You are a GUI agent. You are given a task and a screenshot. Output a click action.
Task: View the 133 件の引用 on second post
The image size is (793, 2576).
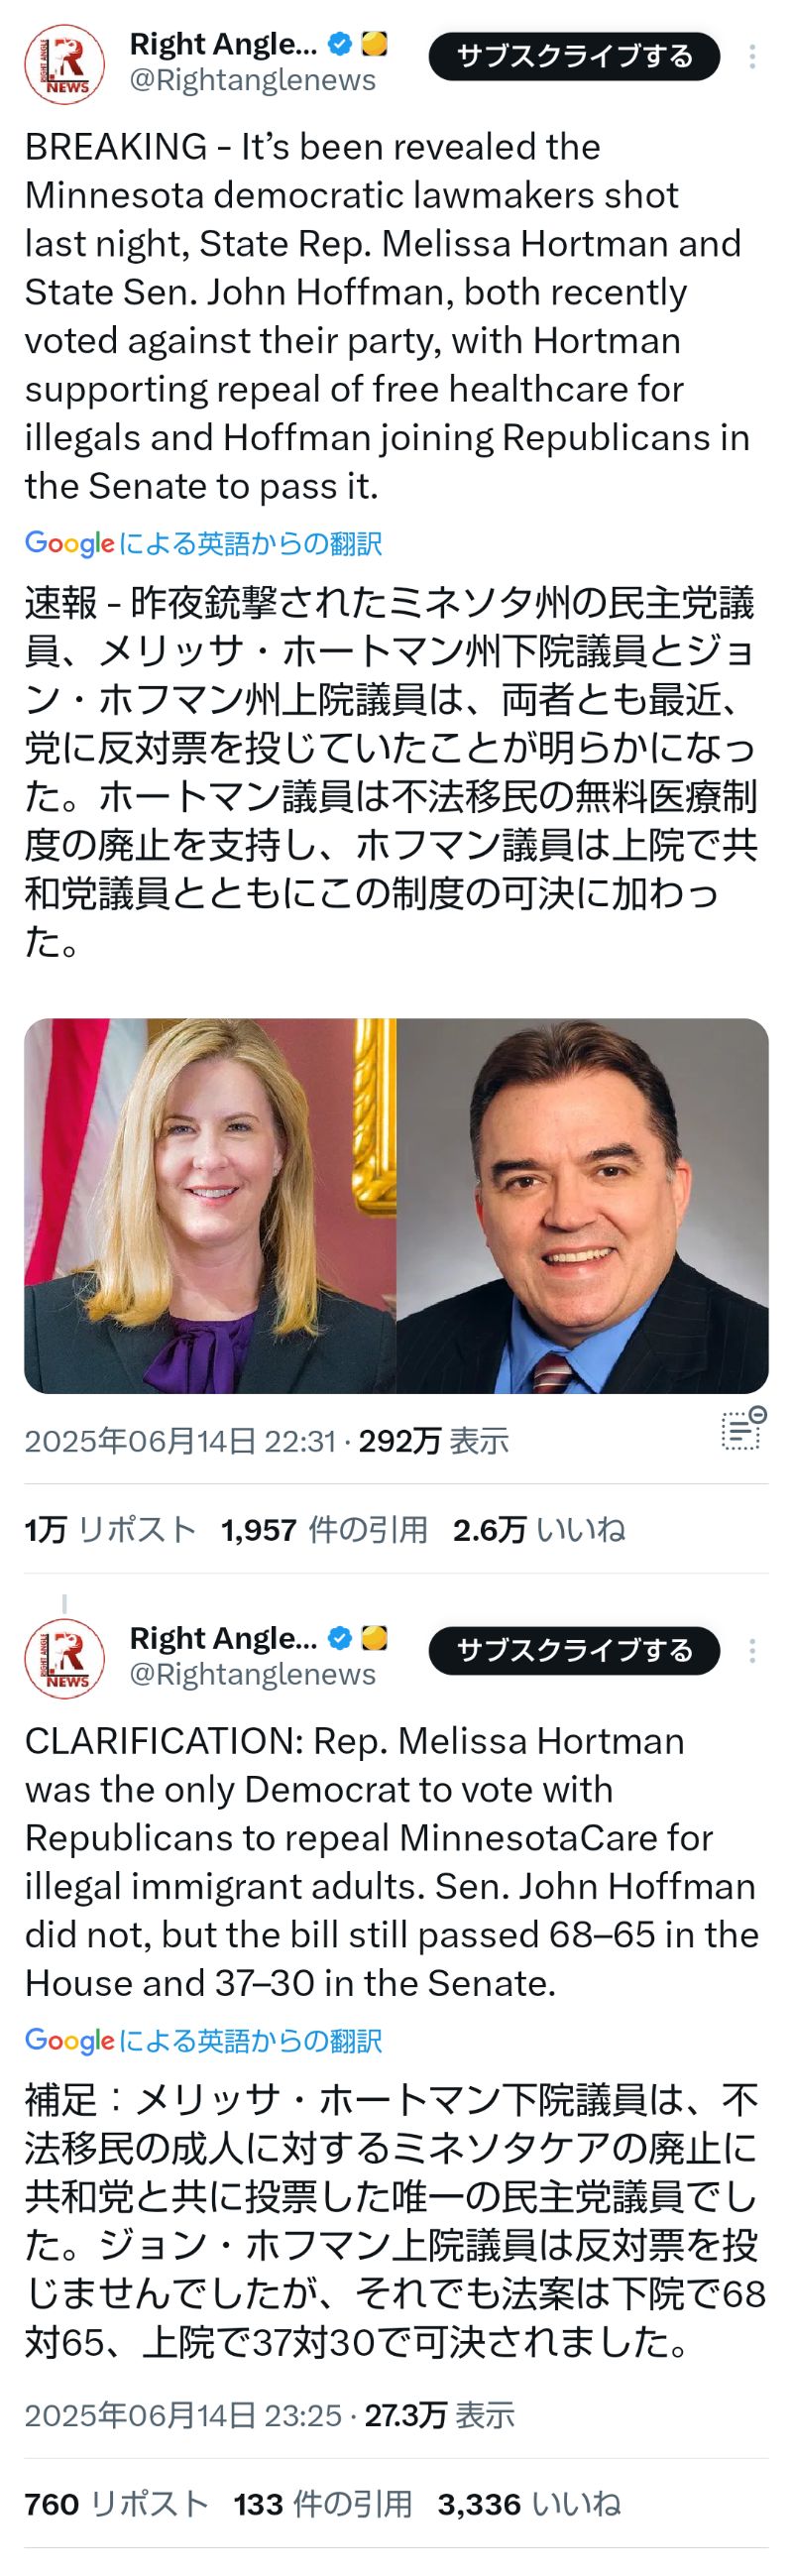tap(323, 2504)
